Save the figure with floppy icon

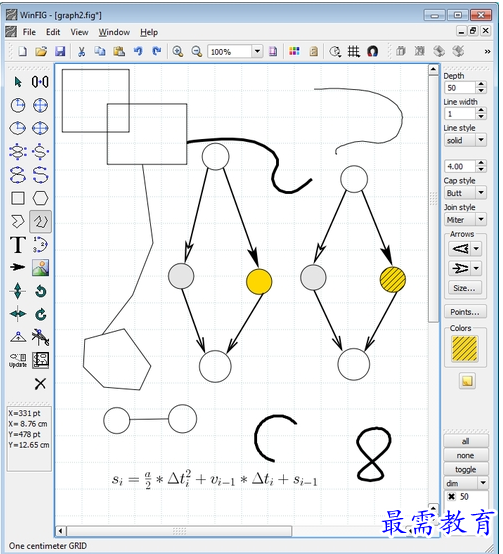click(60, 52)
